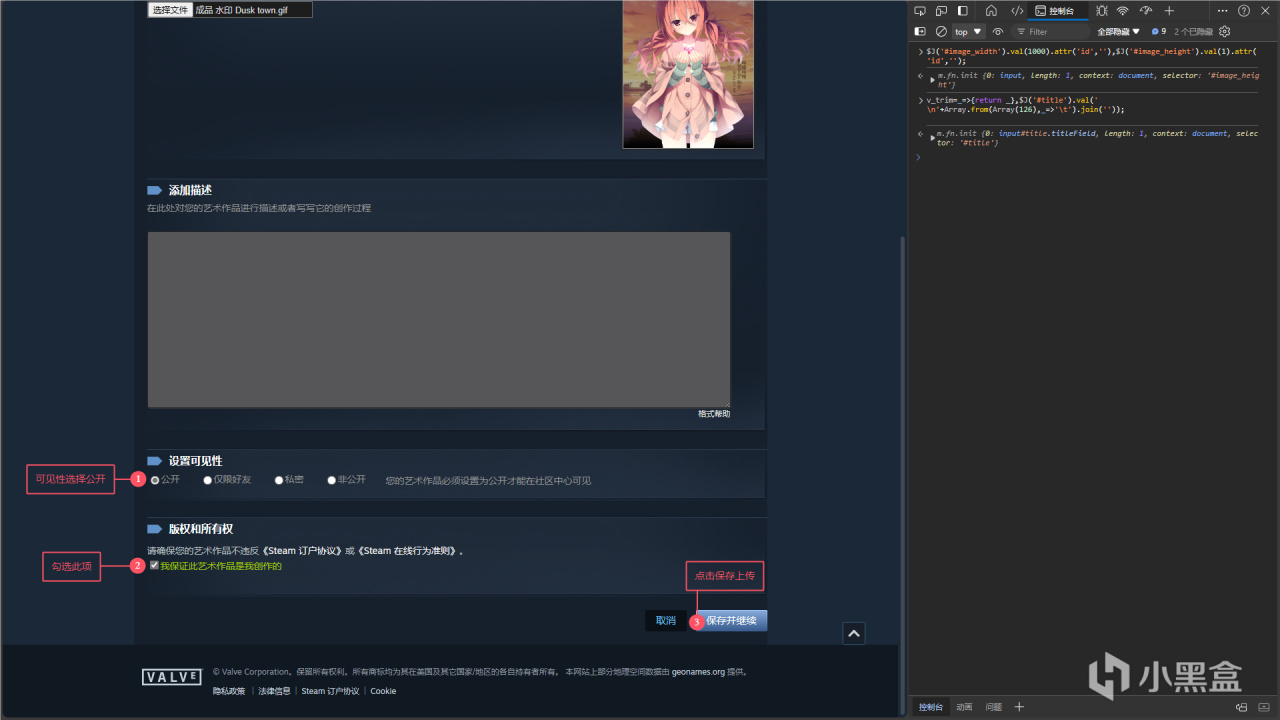Toggle device emulation icon in DevTools
This screenshot has height=720, width=1280.
(940, 11)
